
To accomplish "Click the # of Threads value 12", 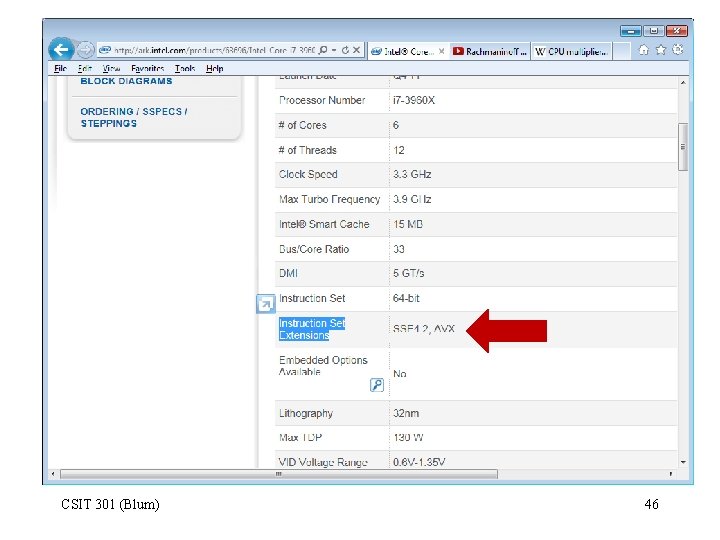I will 399,150.
